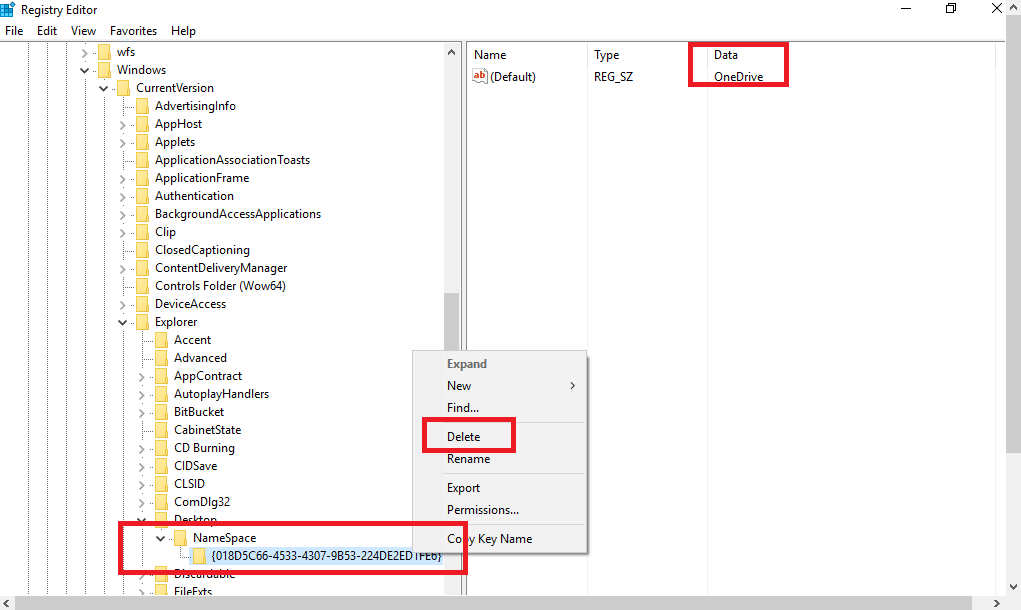Click the Registry Editor title bar icon
This screenshot has height=610, width=1021.
[10, 9]
